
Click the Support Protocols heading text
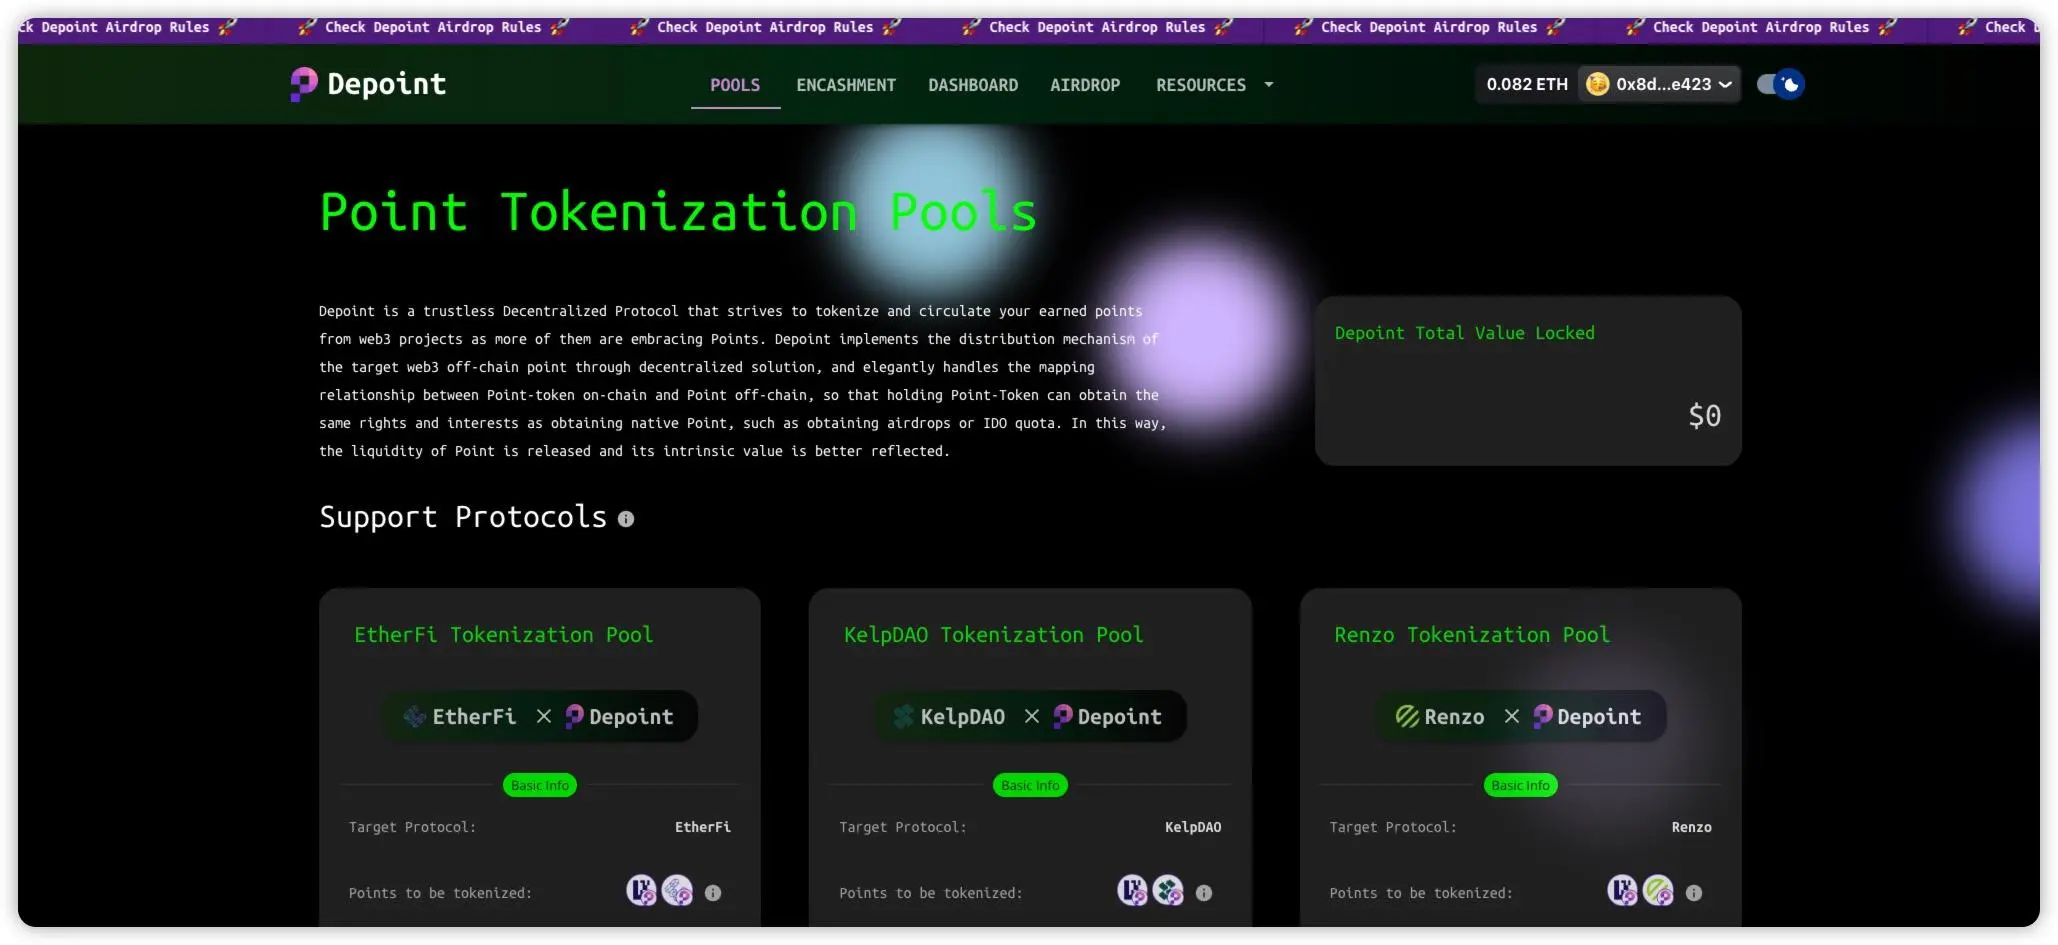(x=463, y=517)
